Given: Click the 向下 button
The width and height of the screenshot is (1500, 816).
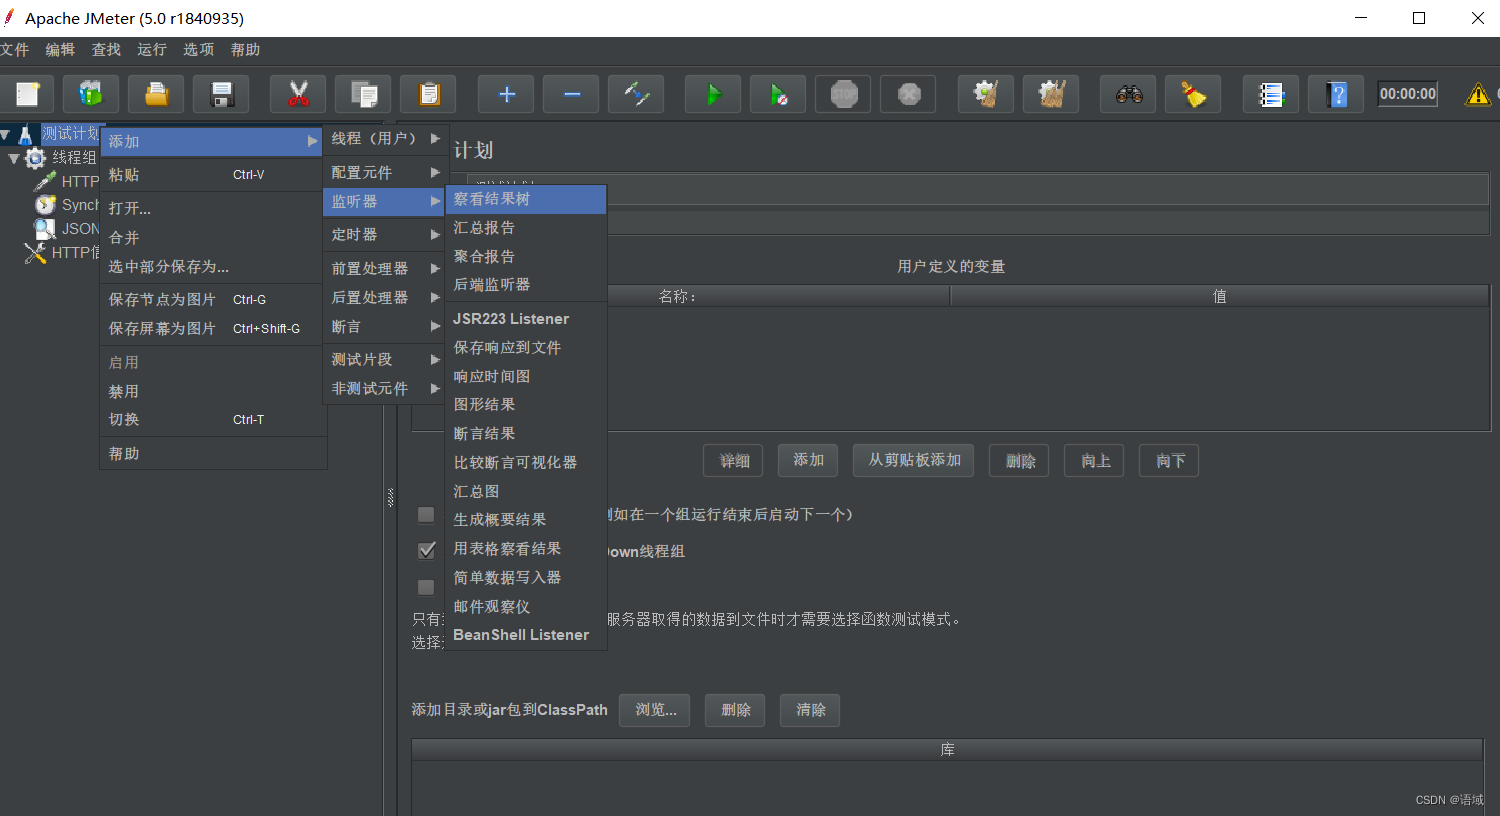Looking at the screenshot, I should (x=1170, y=460).
